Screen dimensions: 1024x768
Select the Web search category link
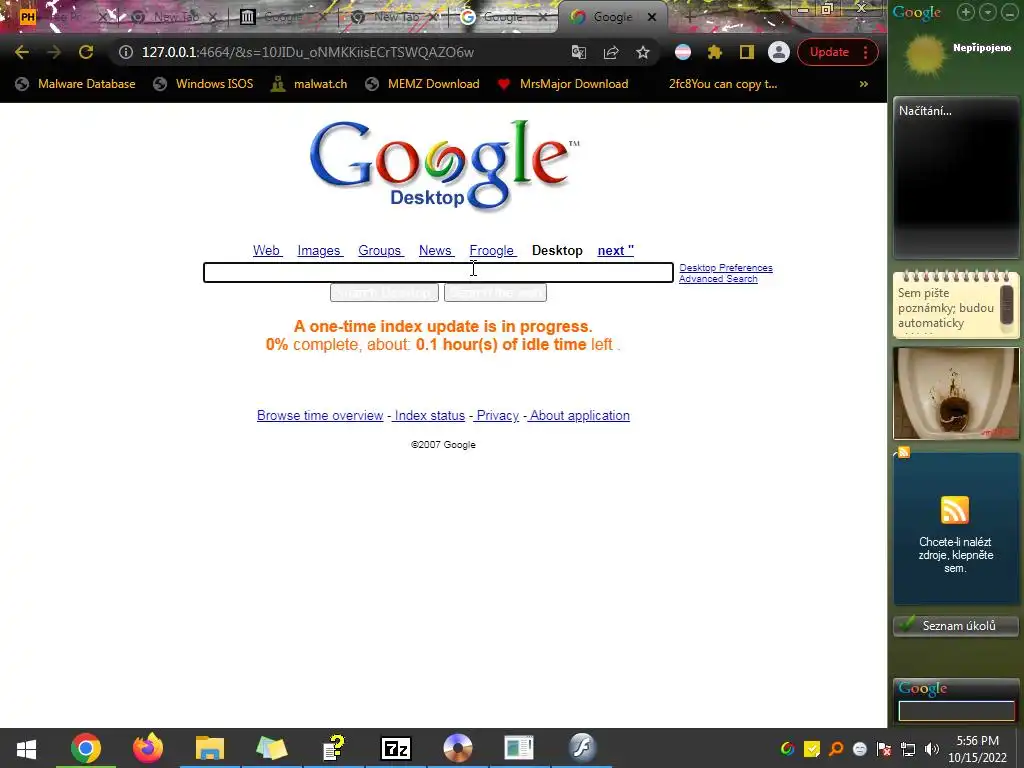tap(266, 250)
